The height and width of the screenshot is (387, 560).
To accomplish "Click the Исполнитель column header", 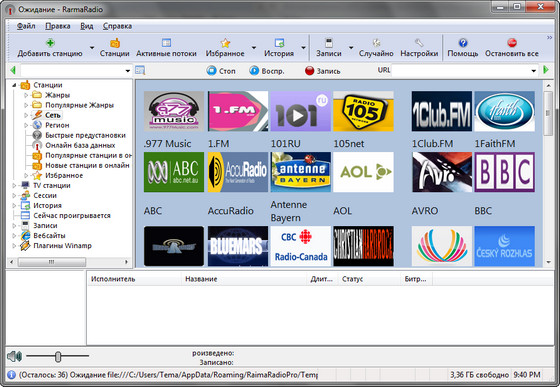I will pos(113,279).
